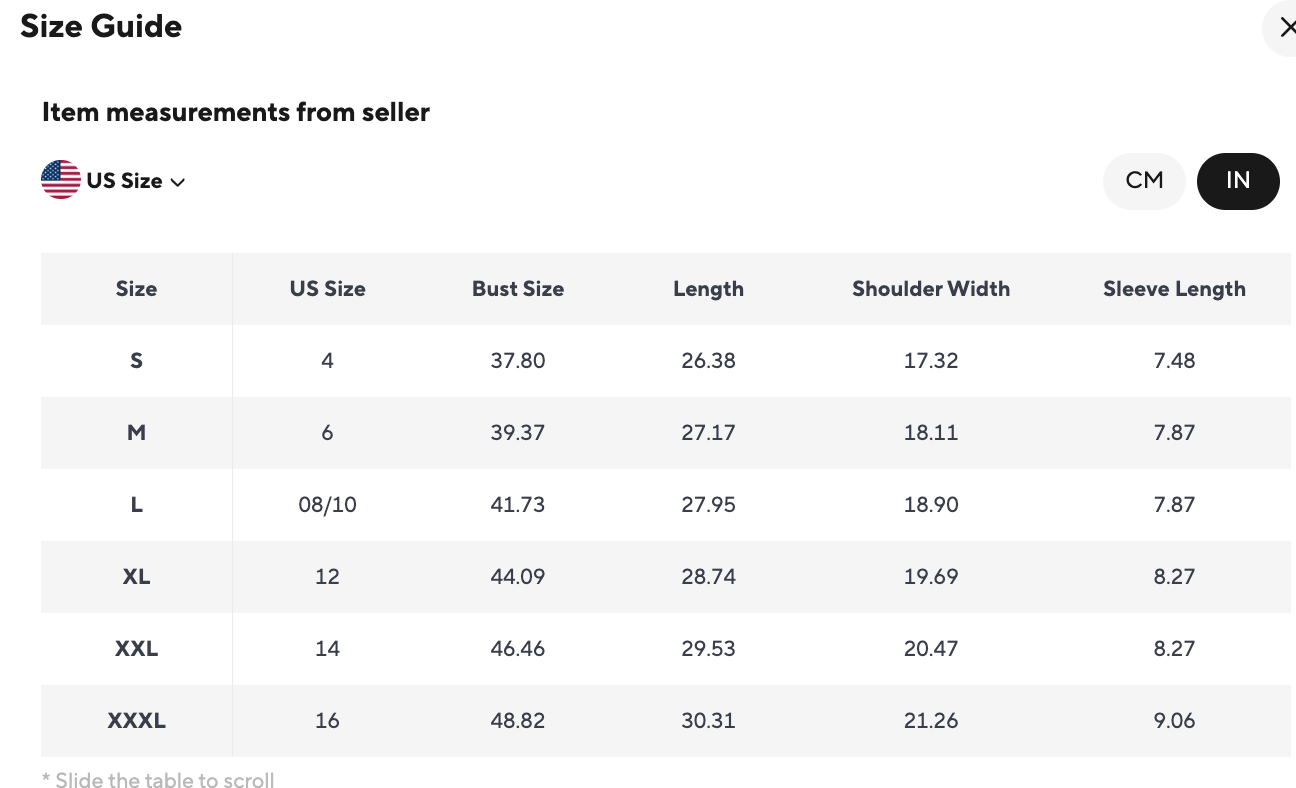
Task: Click the Bust Size column header
Action: (x=518, y=289)
